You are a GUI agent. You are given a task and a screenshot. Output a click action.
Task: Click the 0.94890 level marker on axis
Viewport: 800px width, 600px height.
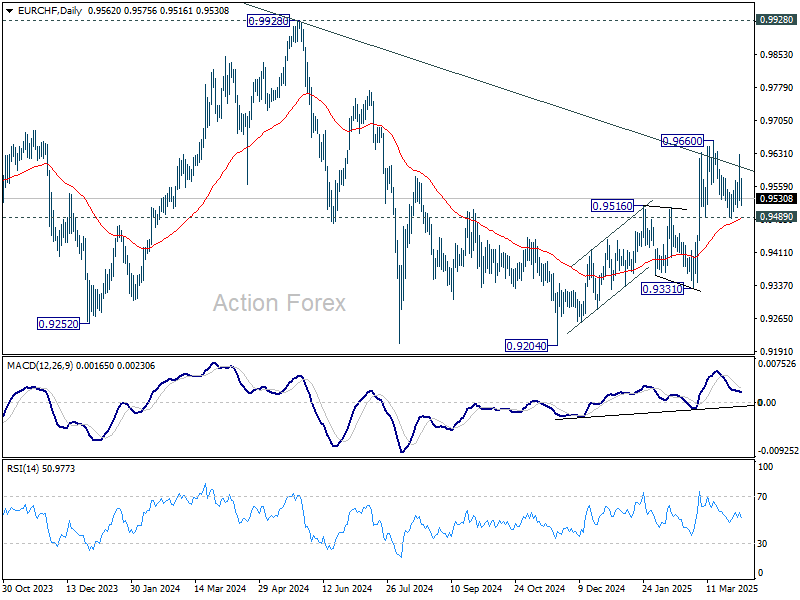(x=777, y=217)
